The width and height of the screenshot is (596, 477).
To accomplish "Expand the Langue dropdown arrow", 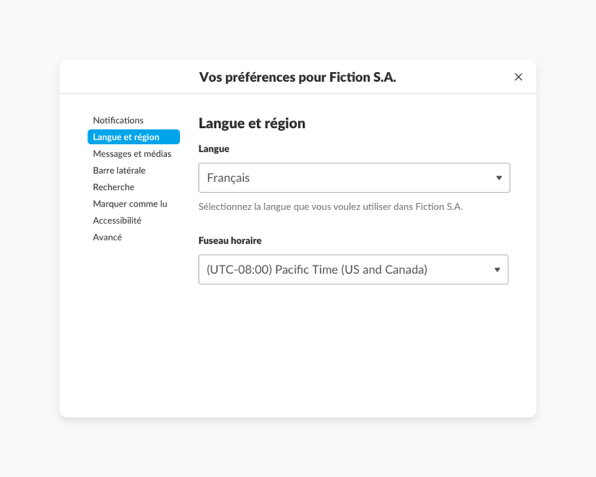I will [499, 178].
